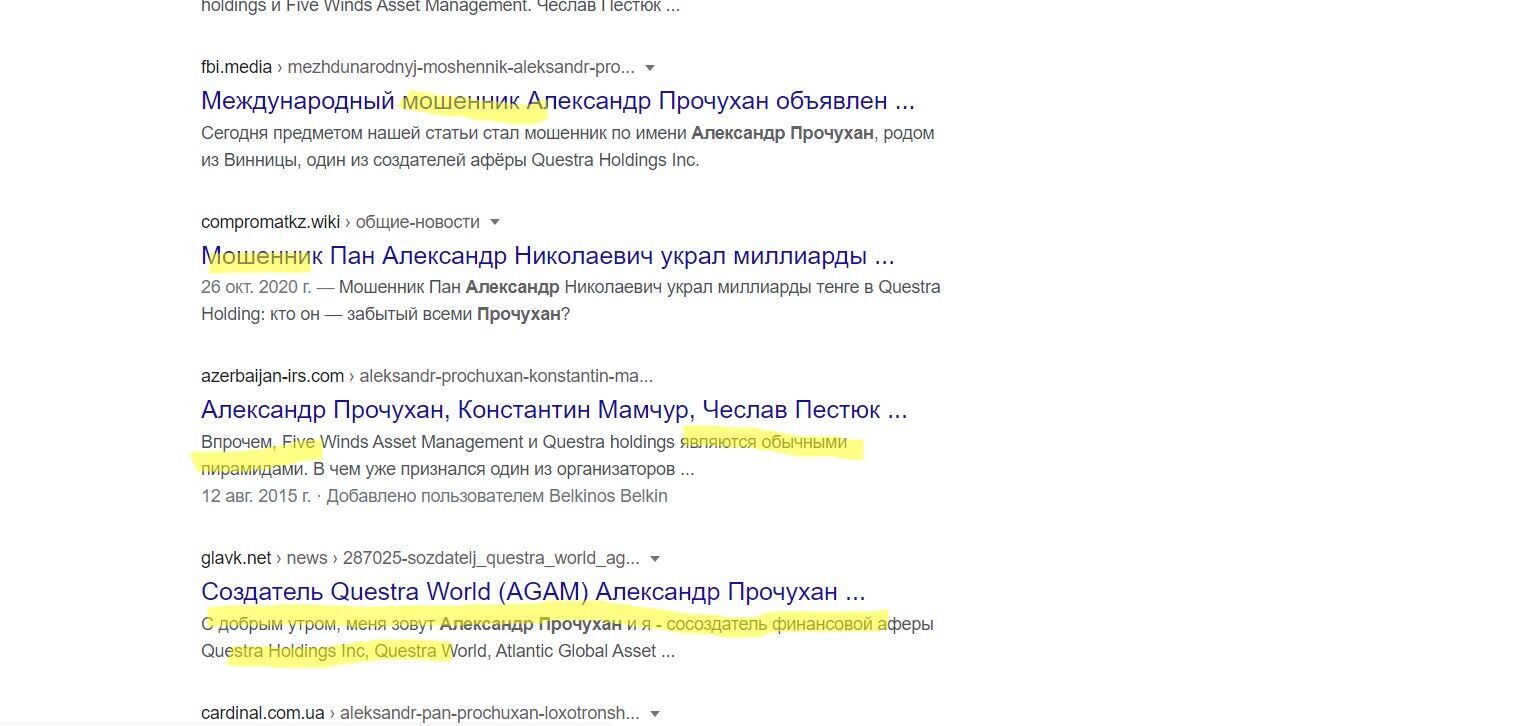Click the '26 окт. 2020 г.' snippet date

point(256,287)
